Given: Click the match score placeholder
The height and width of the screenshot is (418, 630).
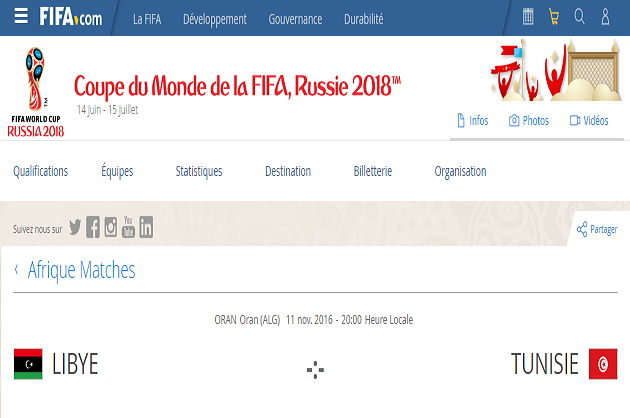Looking at the screenshot, I should tap(315, 370).
